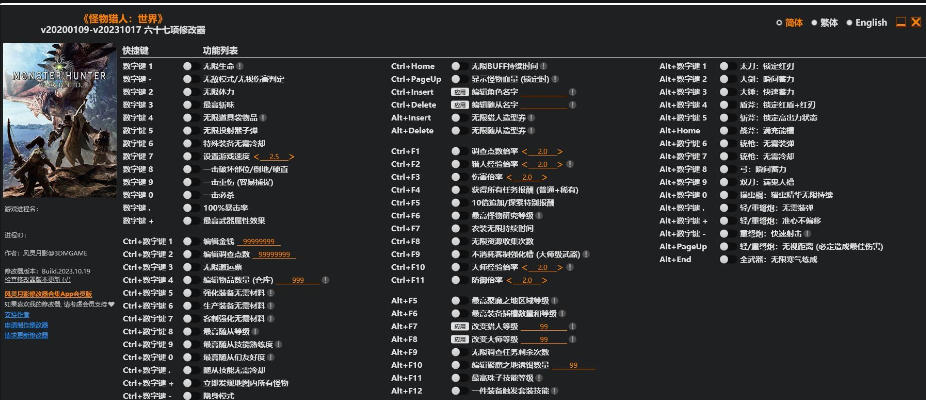Click the info icon in the Alt+F11 row
The height and width of the screenshot is (400, 926).
point(539,378)
